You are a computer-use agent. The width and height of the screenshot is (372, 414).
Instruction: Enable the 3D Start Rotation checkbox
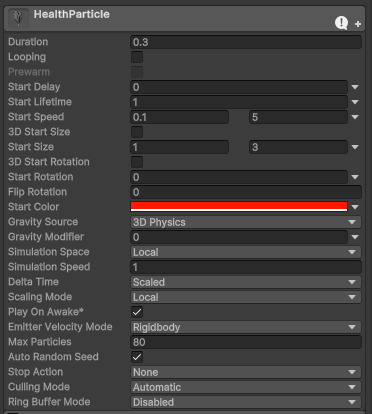click(x=137, y=162)
